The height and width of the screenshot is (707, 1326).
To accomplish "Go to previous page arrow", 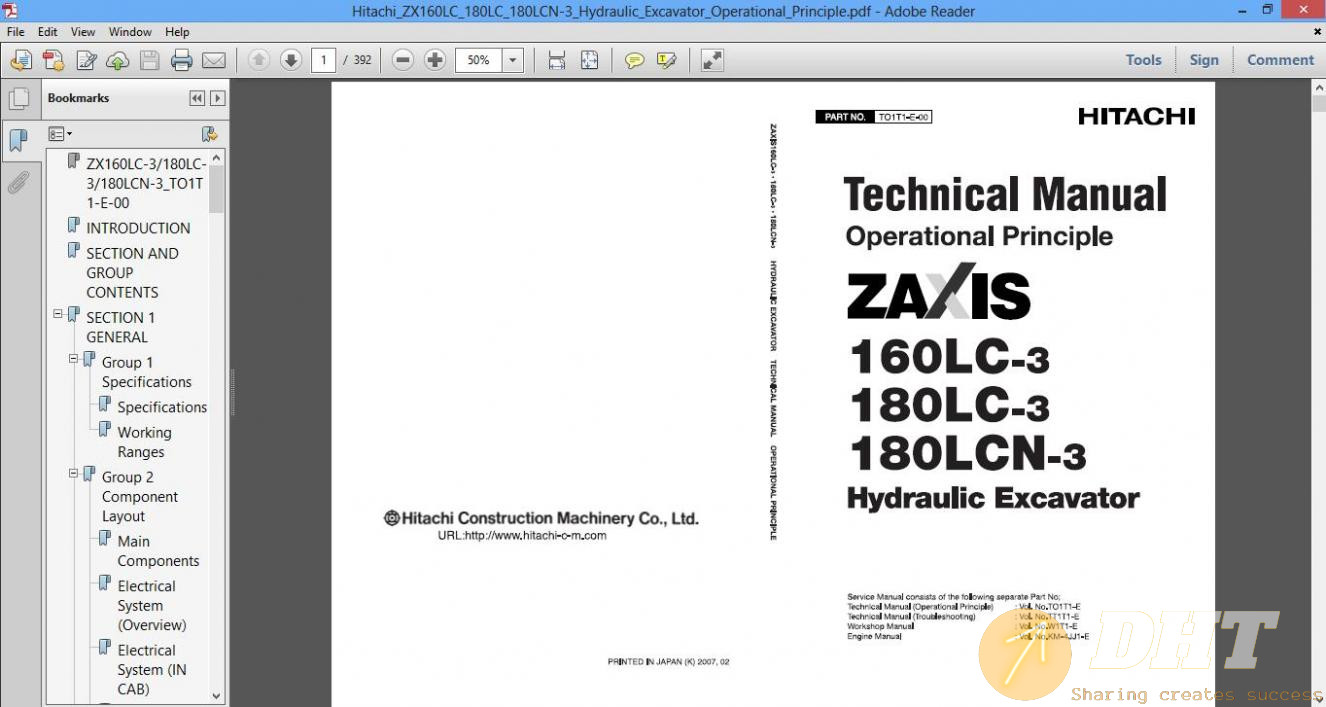I will coord(258,60).
